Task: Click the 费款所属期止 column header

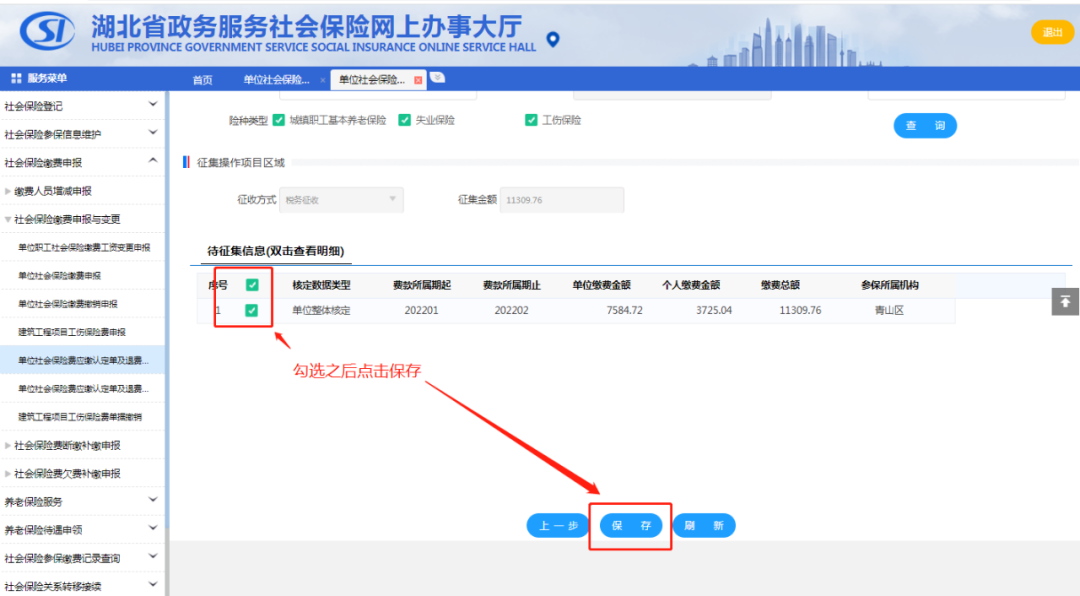Action: 512,285
